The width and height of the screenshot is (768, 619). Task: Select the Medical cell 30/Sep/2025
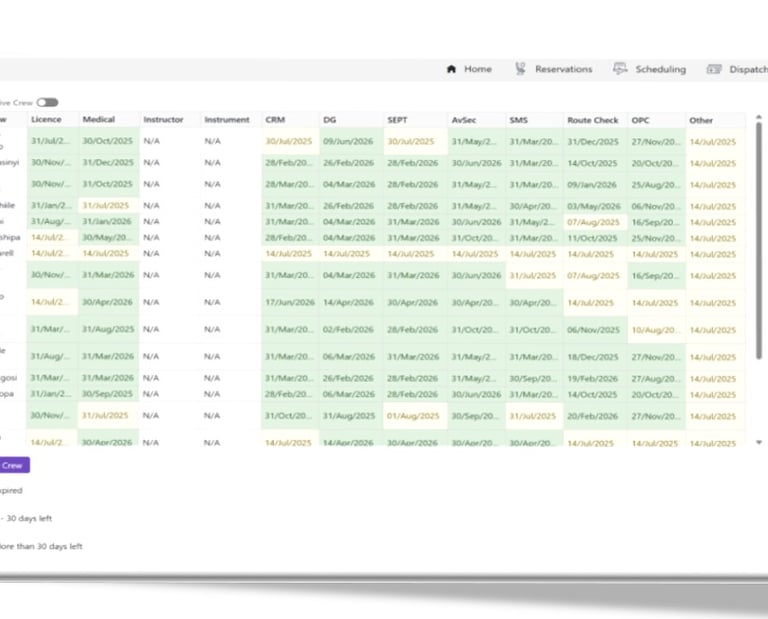[x=108, y=394]
